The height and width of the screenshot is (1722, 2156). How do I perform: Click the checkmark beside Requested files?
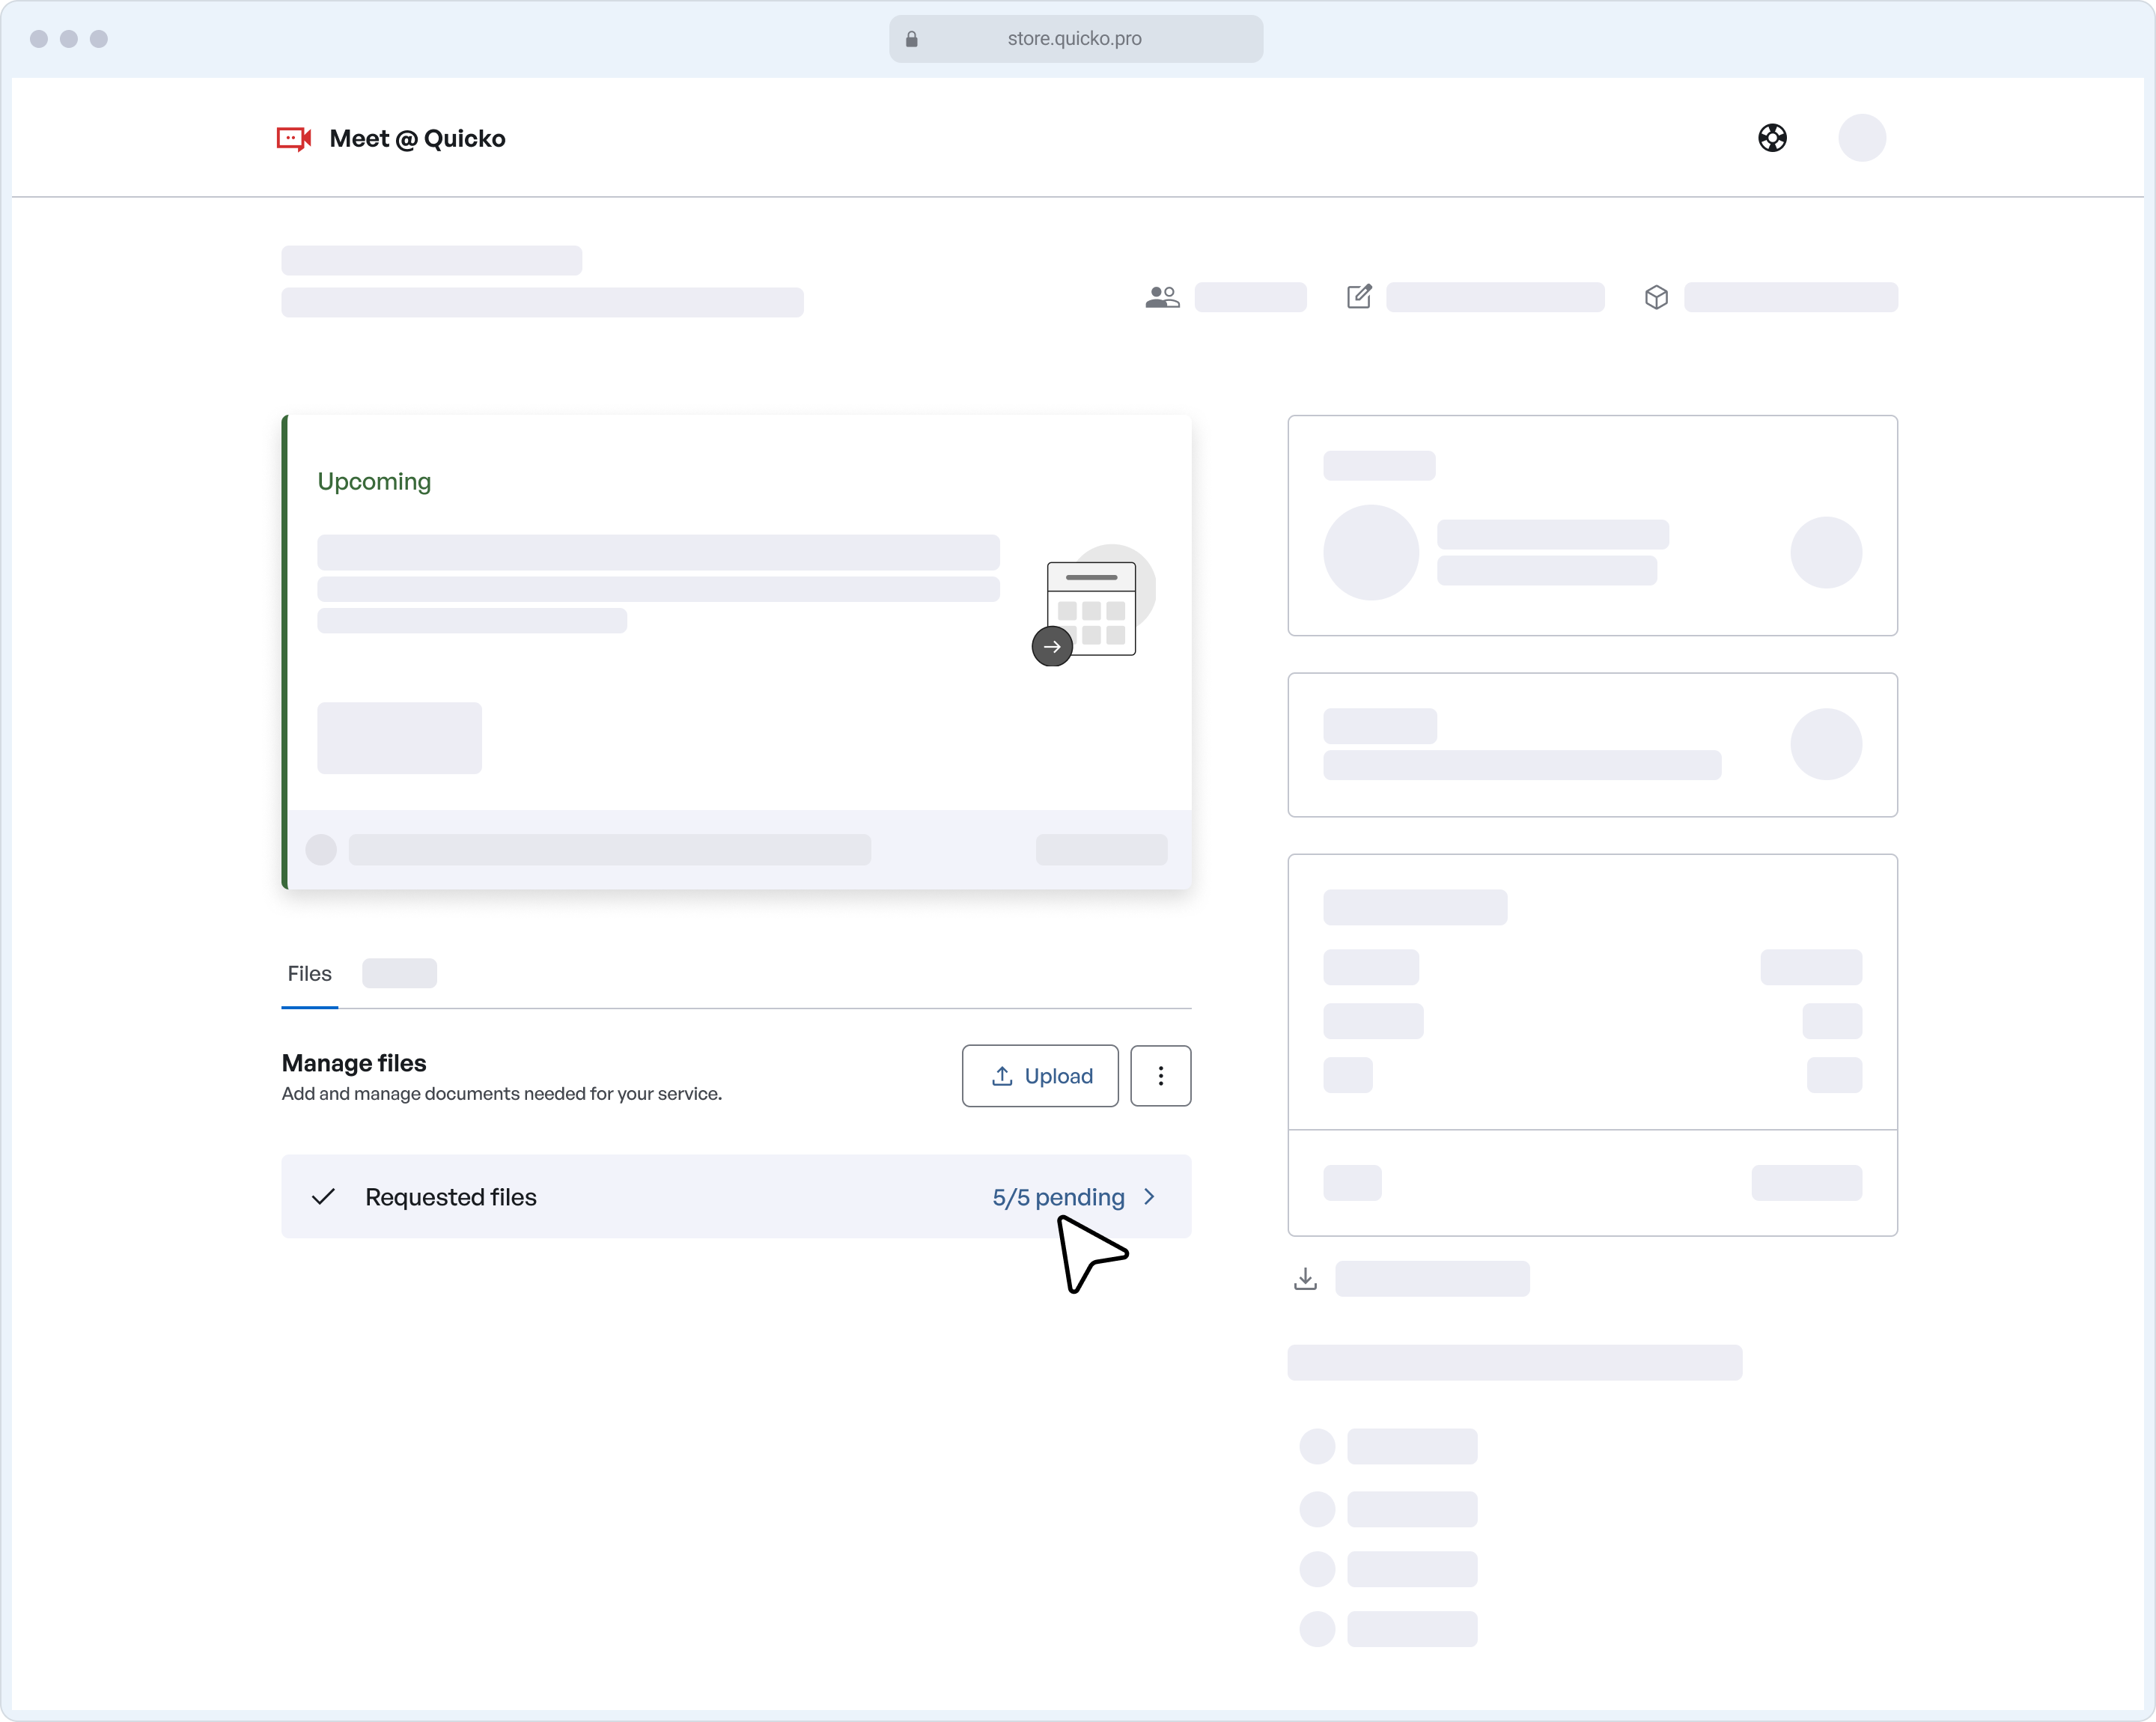pyautogui.click(x=323, y=1197)
